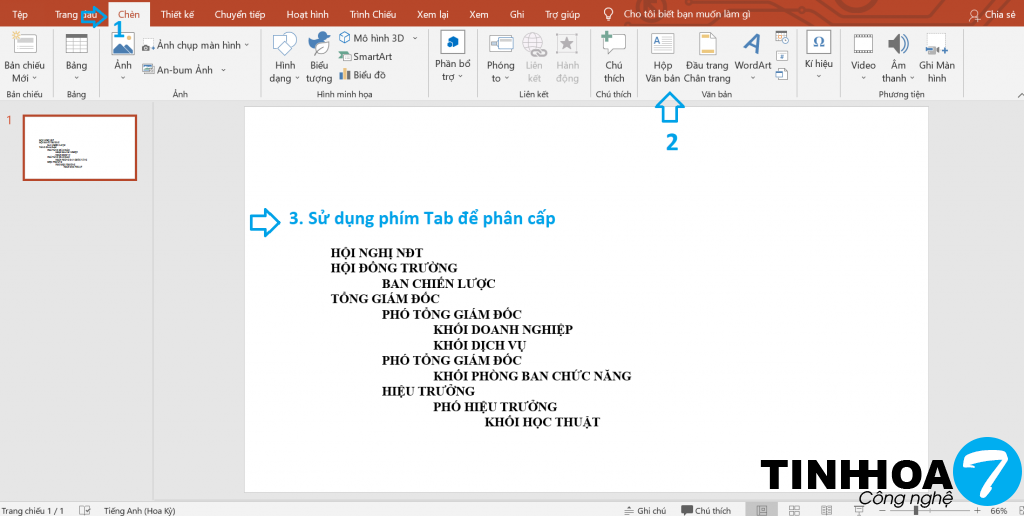Open the Thiết kế tab
The height and width of the screenshot is (516, 1024).
click(x=177, y=14)
